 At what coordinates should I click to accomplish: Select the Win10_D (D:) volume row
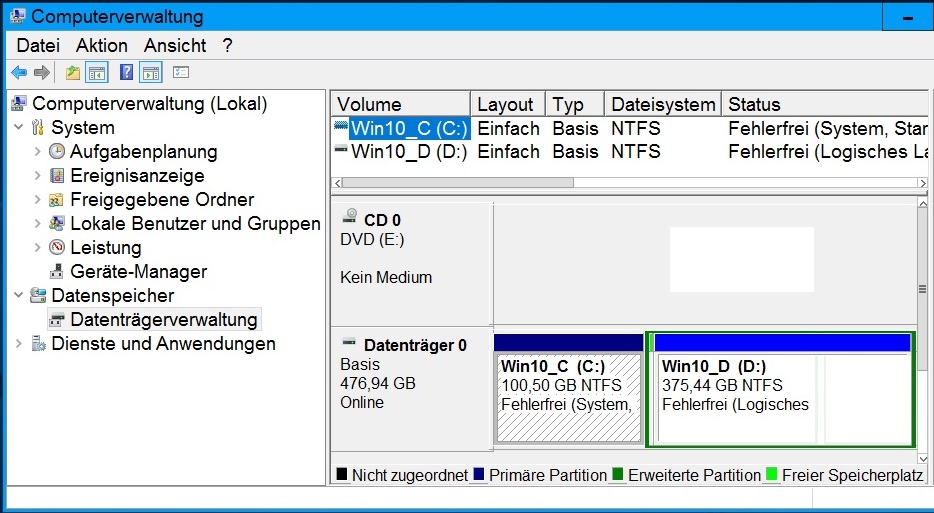(630, 152)
